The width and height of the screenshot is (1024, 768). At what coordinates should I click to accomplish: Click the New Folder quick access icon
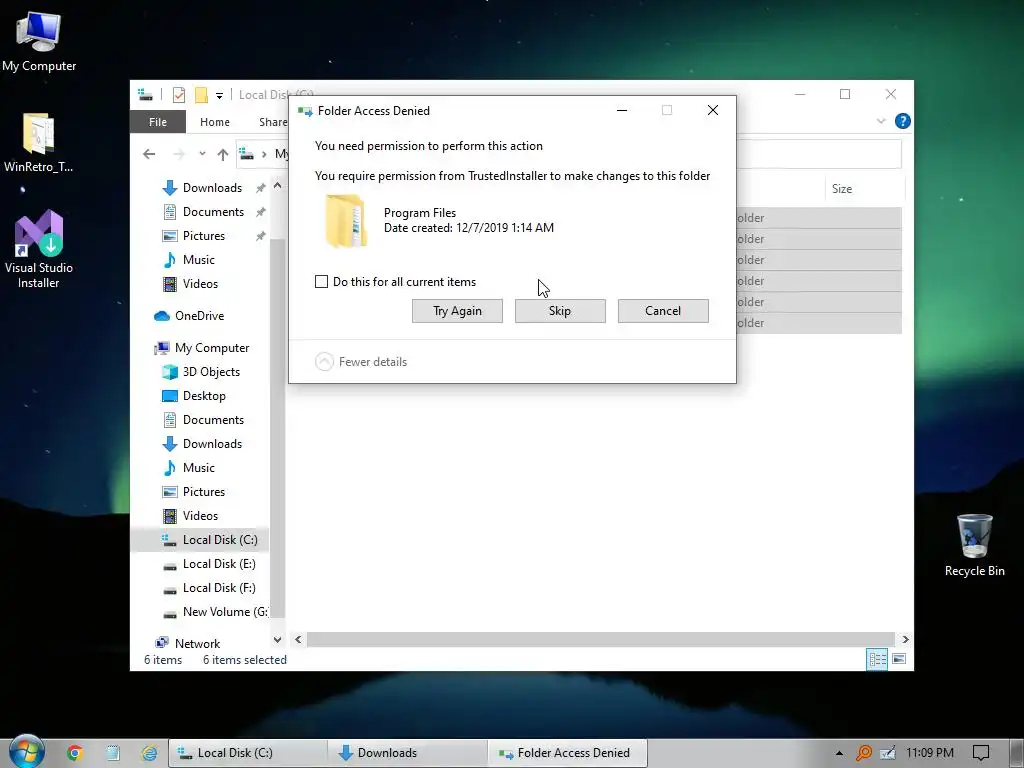(201, 95)
